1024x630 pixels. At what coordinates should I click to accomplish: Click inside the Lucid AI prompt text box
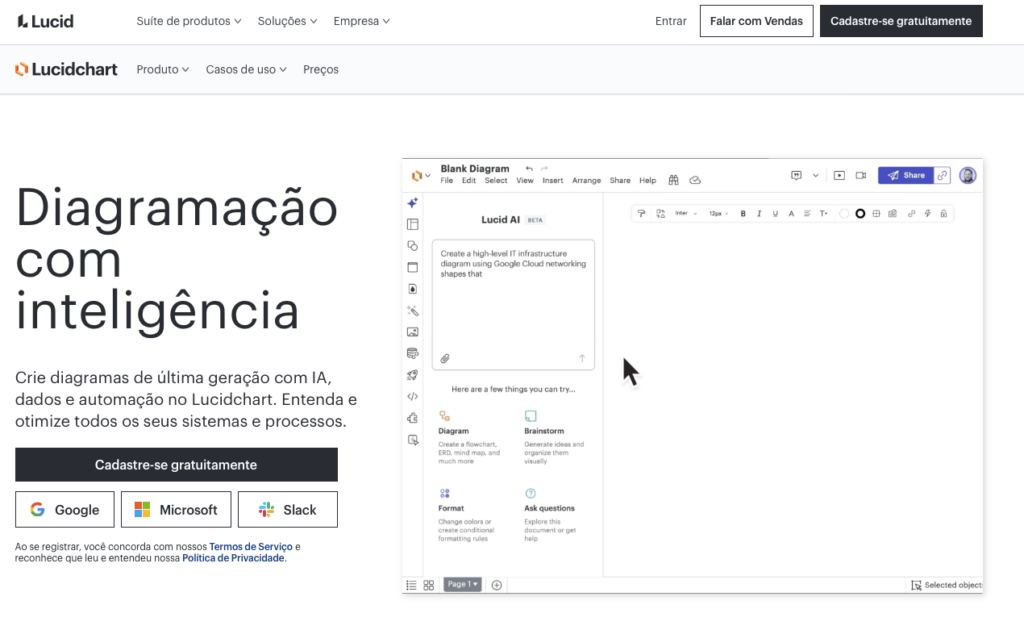[513, 300]
